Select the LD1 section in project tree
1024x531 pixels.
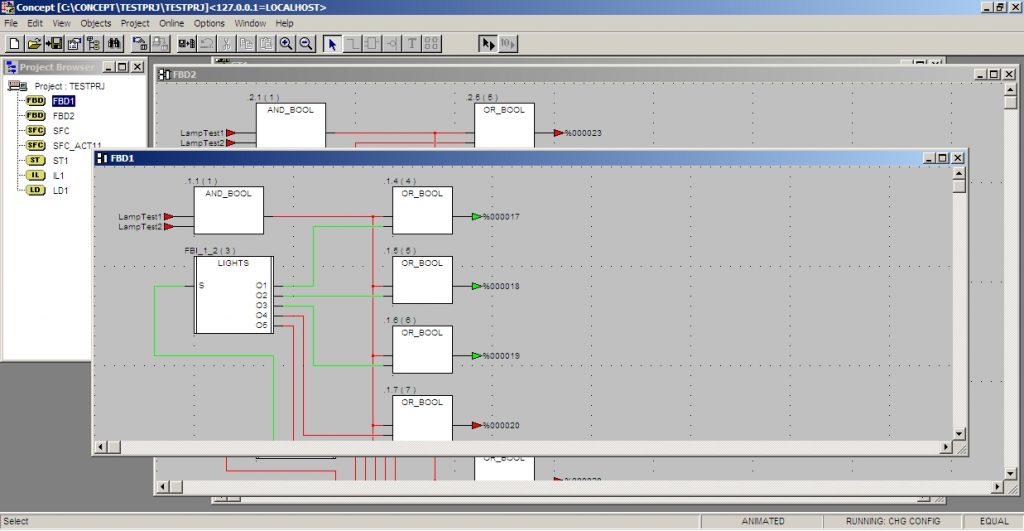coord(61,190)
